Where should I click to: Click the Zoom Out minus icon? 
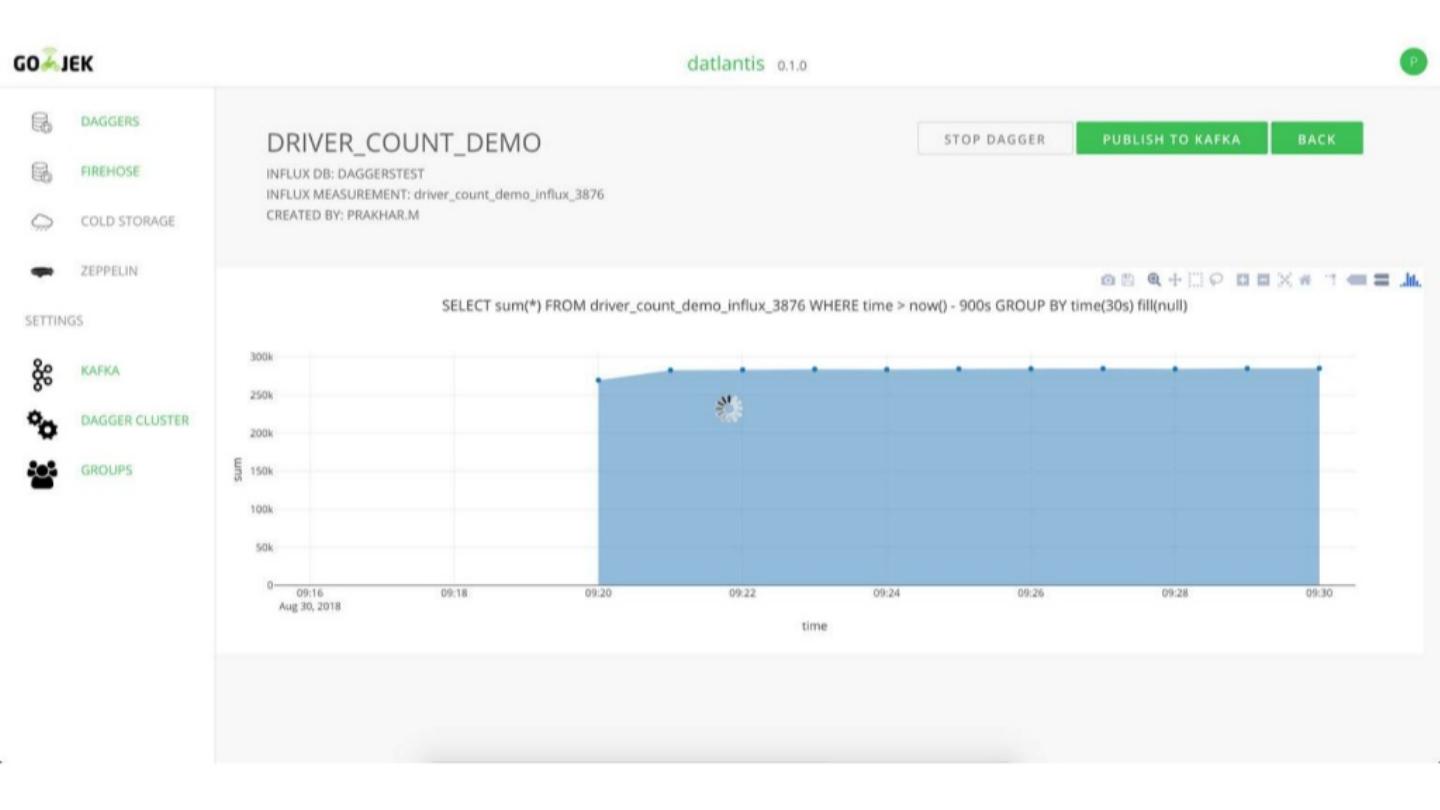tap(1264, 280)
